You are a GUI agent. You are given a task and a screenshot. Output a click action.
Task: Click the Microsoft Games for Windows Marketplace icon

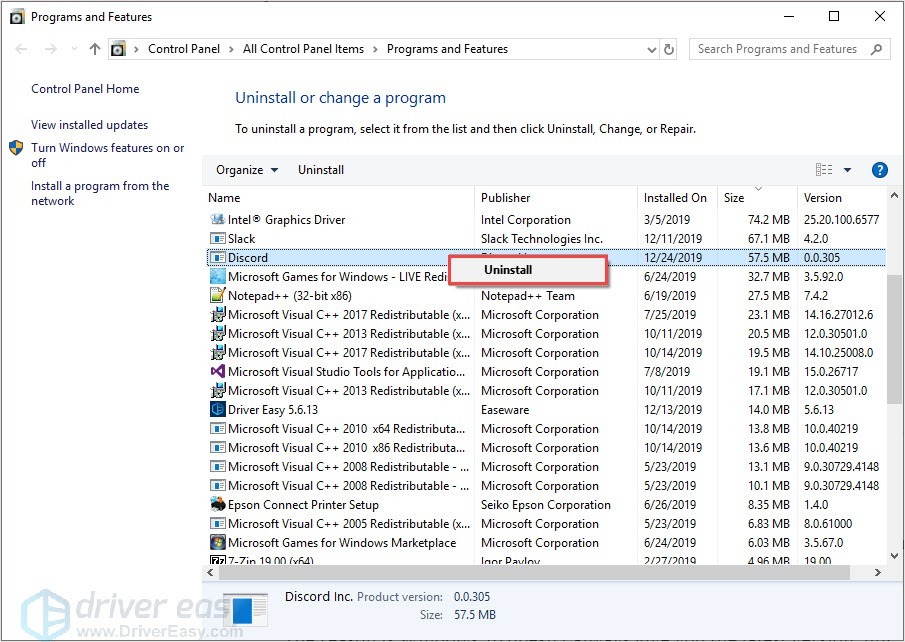(x=218, y=543)
